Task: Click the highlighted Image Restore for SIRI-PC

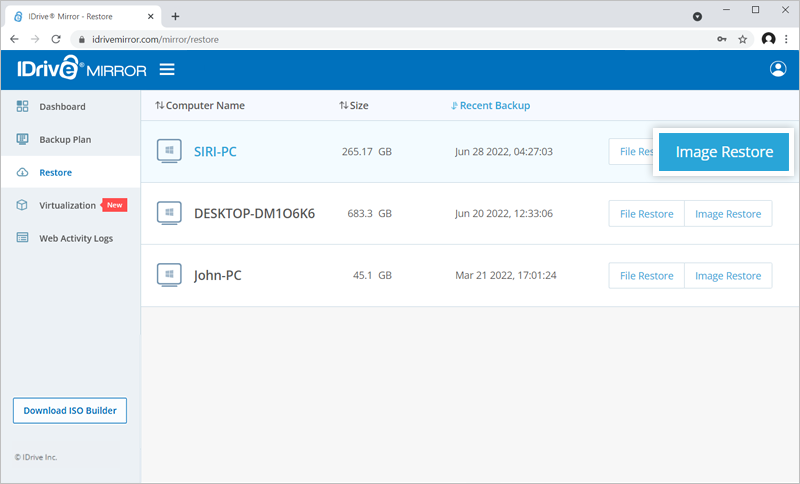Action: [724, 151]
